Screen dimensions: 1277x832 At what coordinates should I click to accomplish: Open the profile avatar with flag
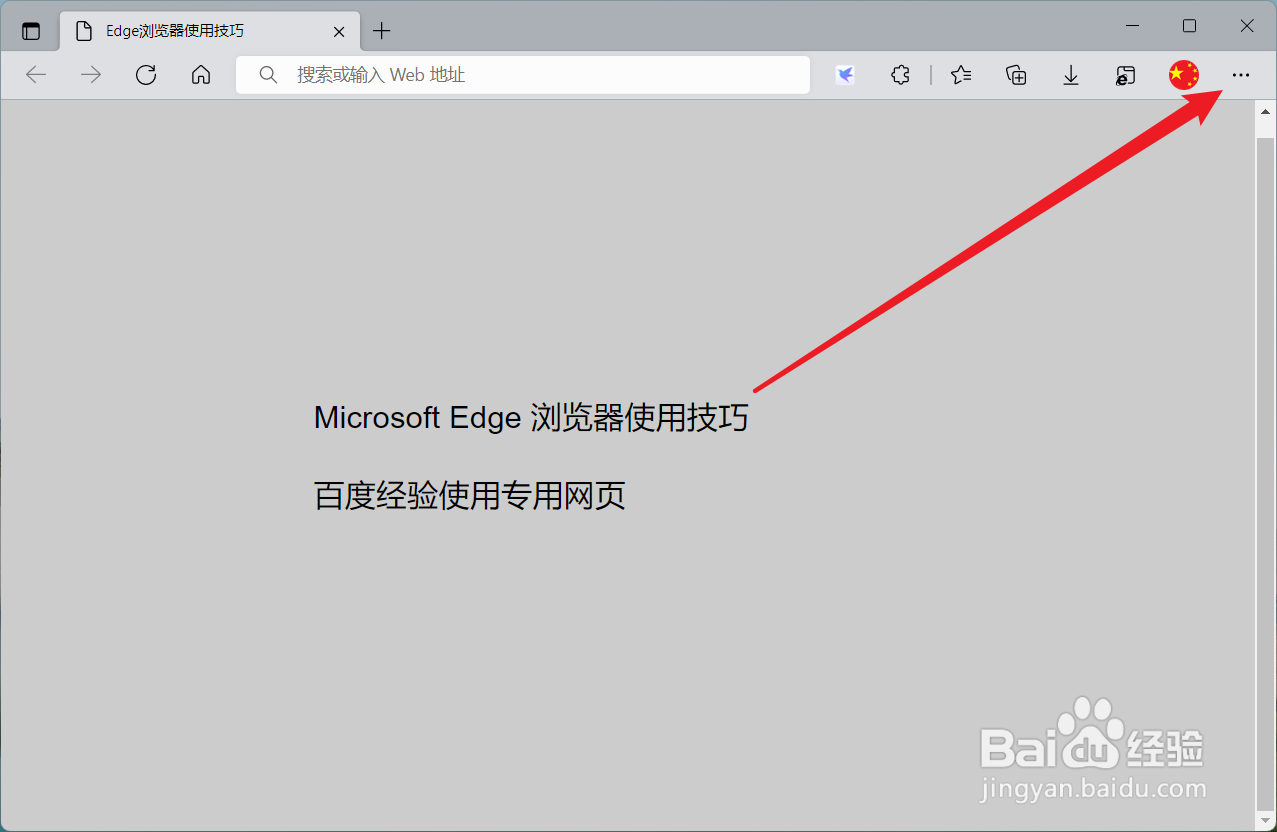pyautogui.click(x=1184, y=75)
